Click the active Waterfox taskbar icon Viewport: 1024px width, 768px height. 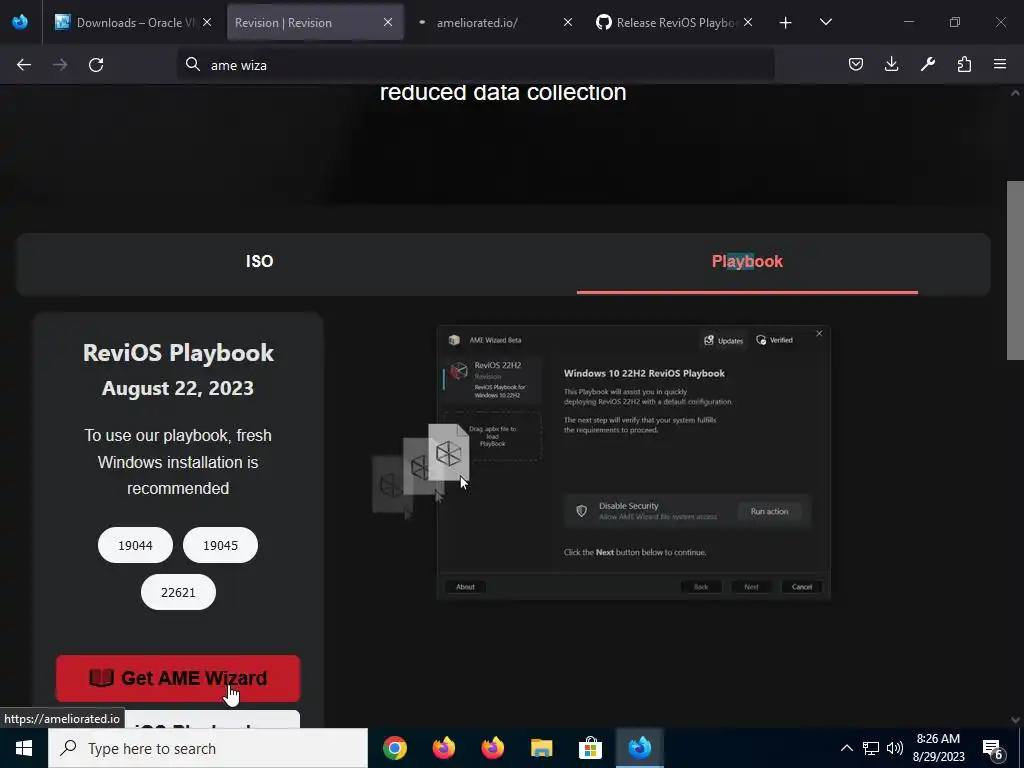[639, 748]
